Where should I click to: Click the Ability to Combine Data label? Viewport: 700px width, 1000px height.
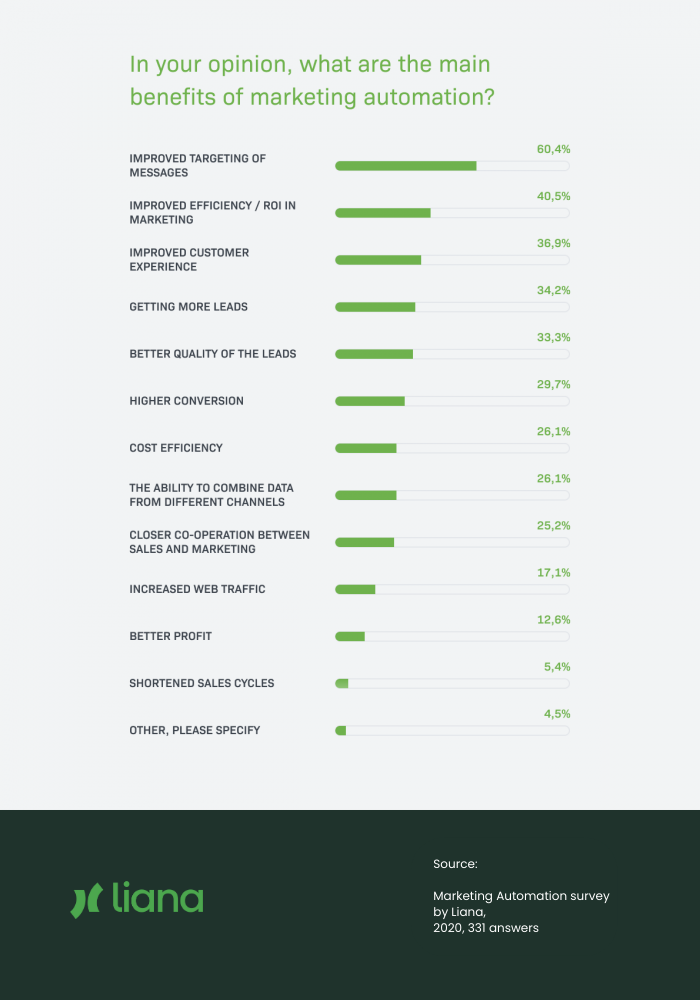212,495
